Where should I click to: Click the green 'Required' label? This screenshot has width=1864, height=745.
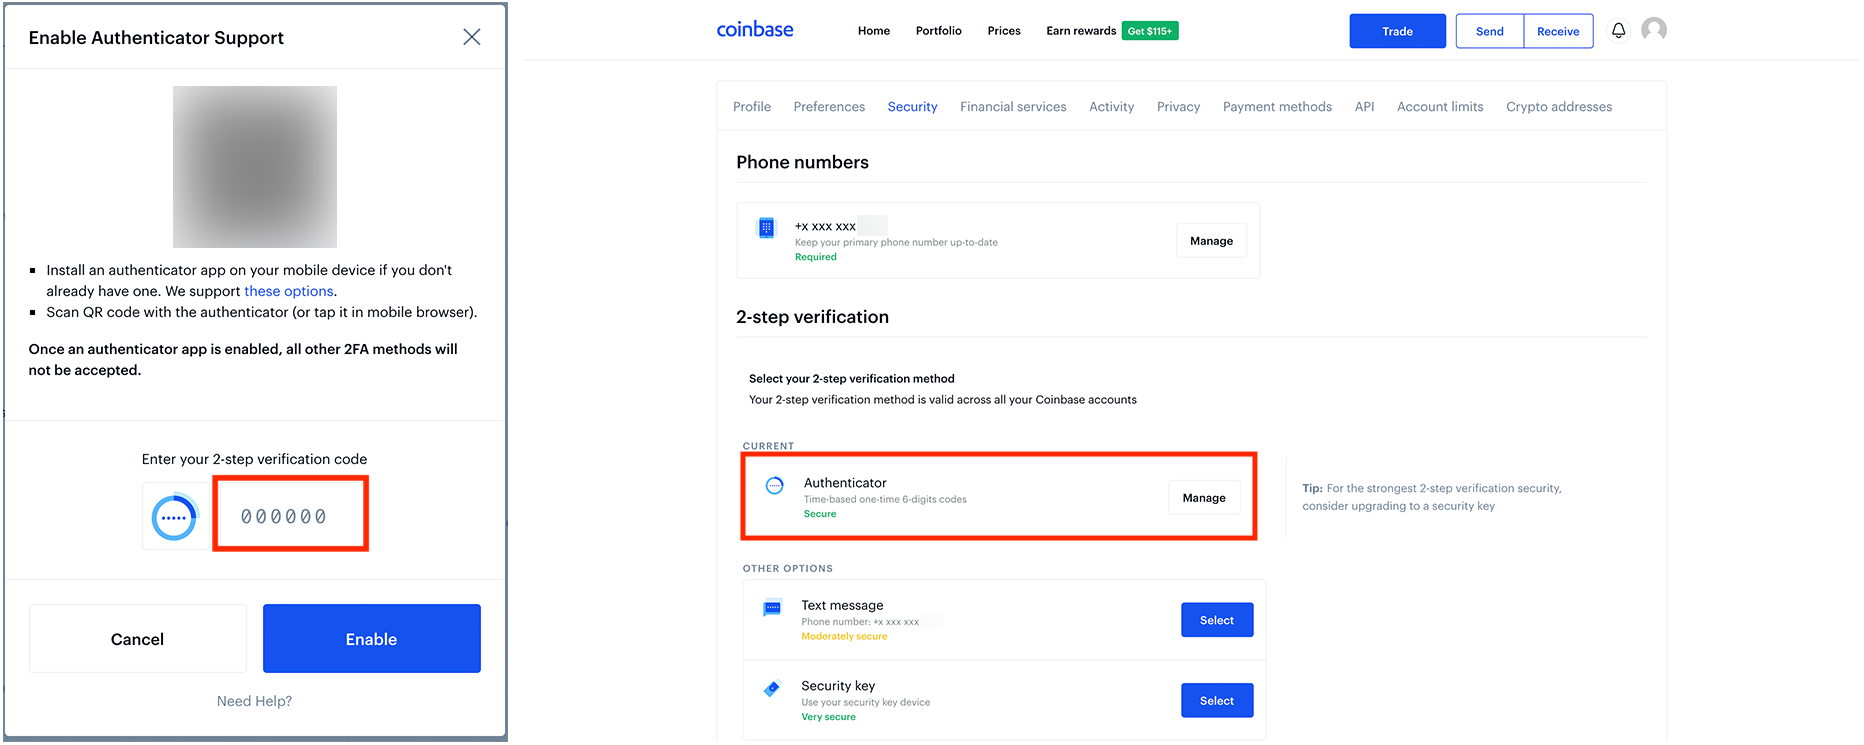click(x=816, y=257)
